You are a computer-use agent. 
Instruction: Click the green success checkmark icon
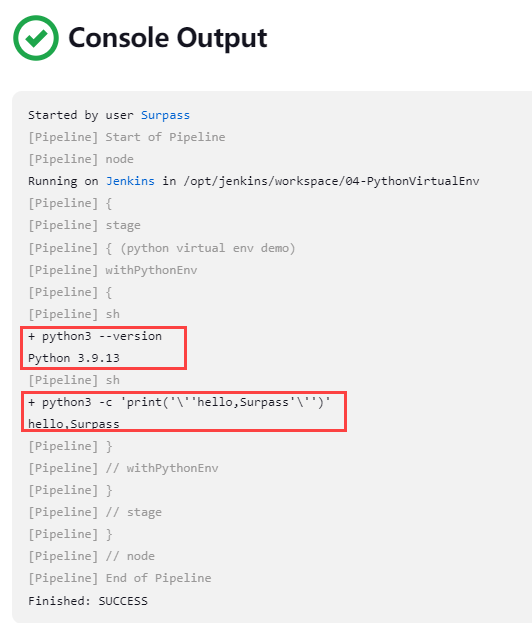pyautogui.click(x=36, y=38)
